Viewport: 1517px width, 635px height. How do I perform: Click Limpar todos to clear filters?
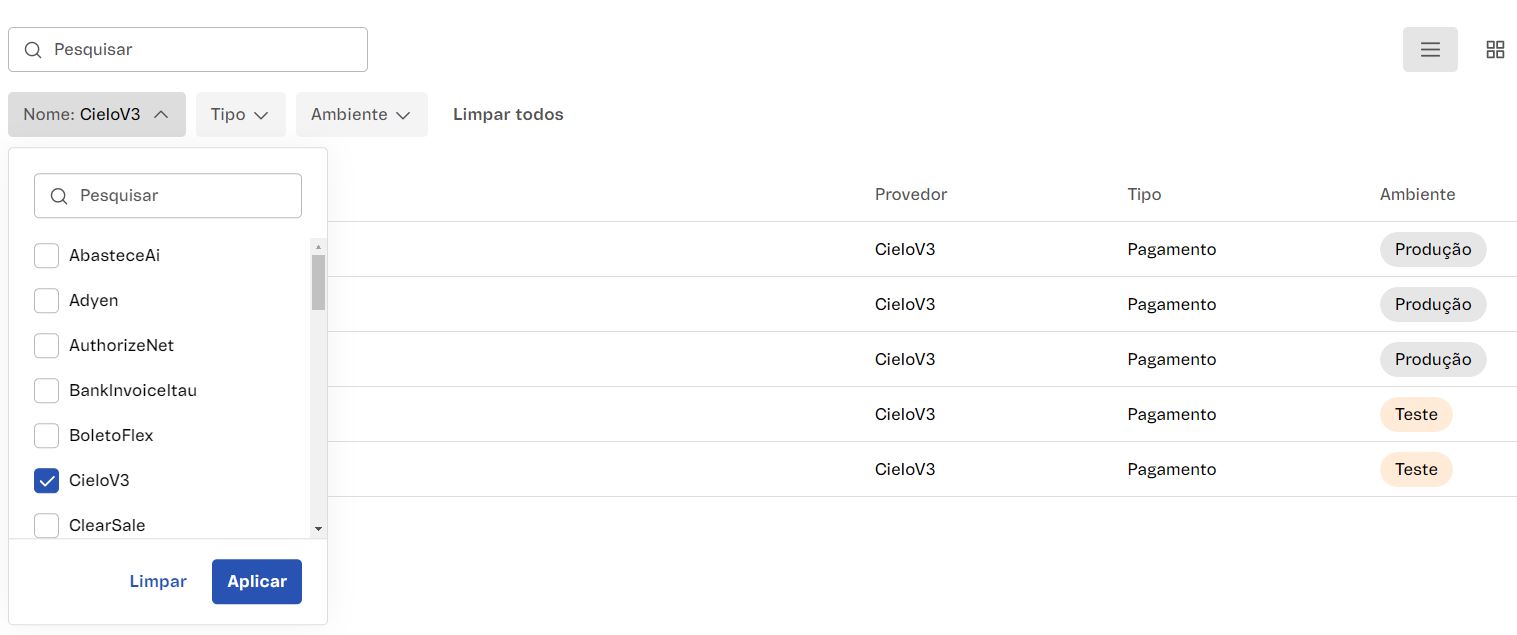tap(508, 115)
